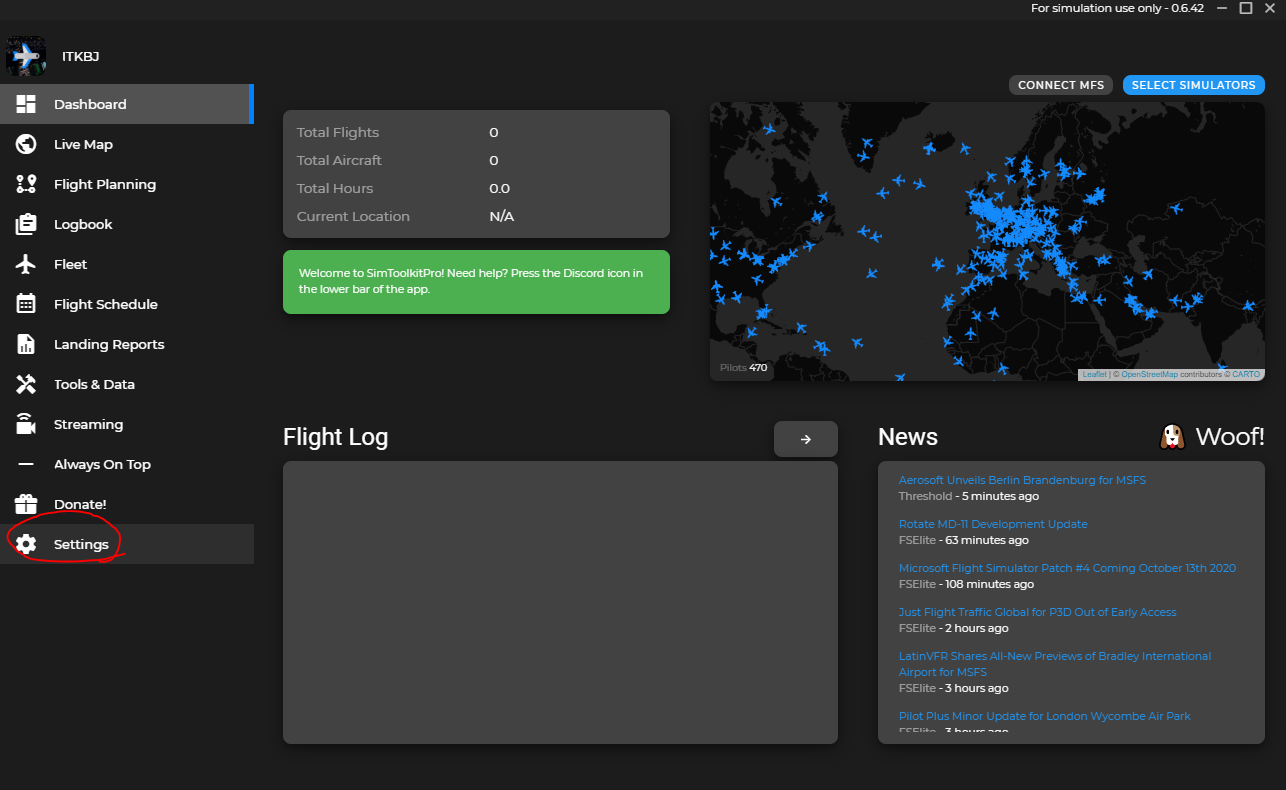The width and height of the screenshot is (1286, 790).
Task: Open Pilot Plus London Wycombe update link
Action: point(1045,716)
